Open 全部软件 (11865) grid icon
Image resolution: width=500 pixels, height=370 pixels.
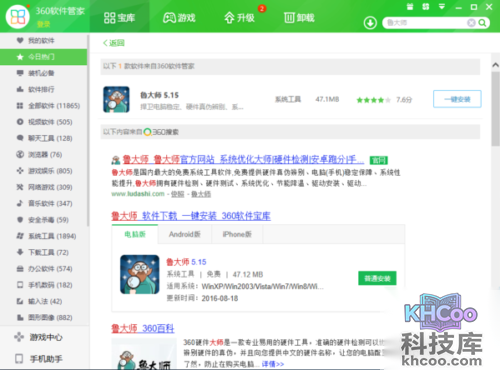(20, 105)
